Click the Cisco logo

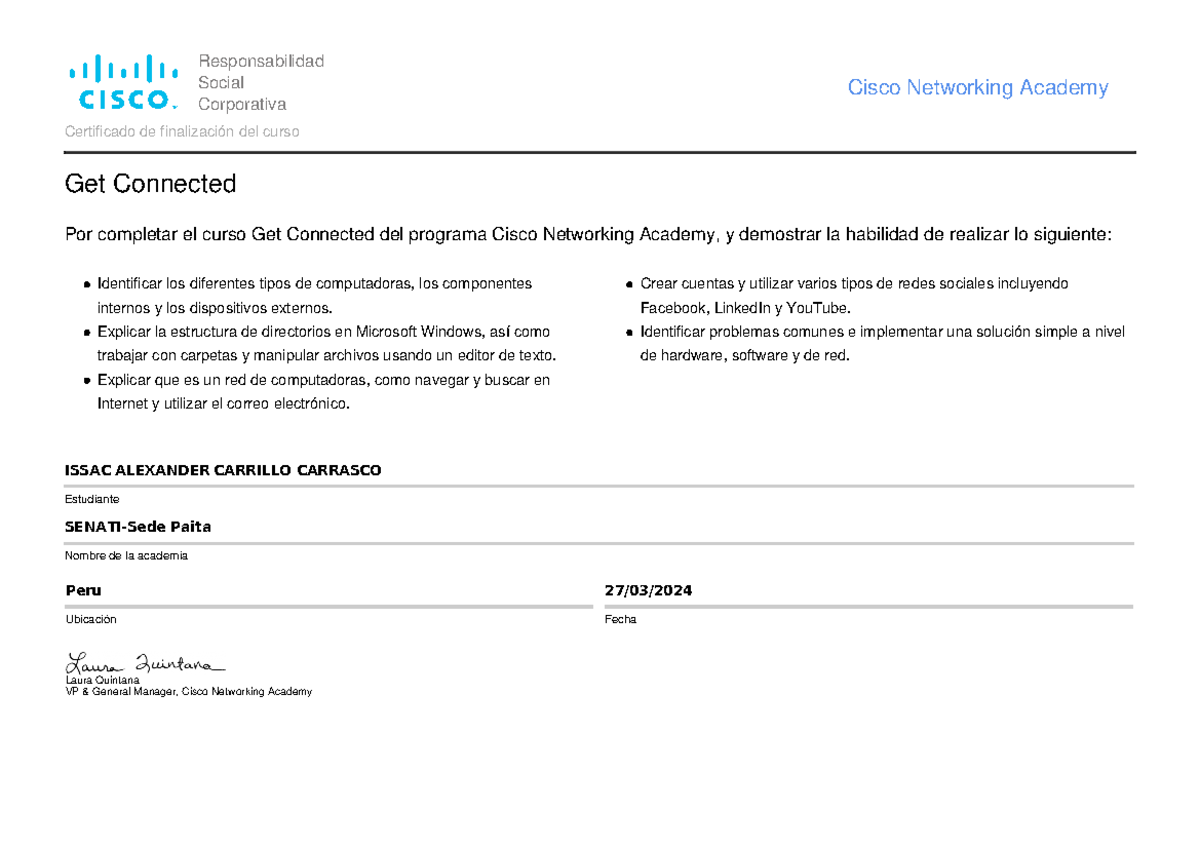[x=123, y=82]
